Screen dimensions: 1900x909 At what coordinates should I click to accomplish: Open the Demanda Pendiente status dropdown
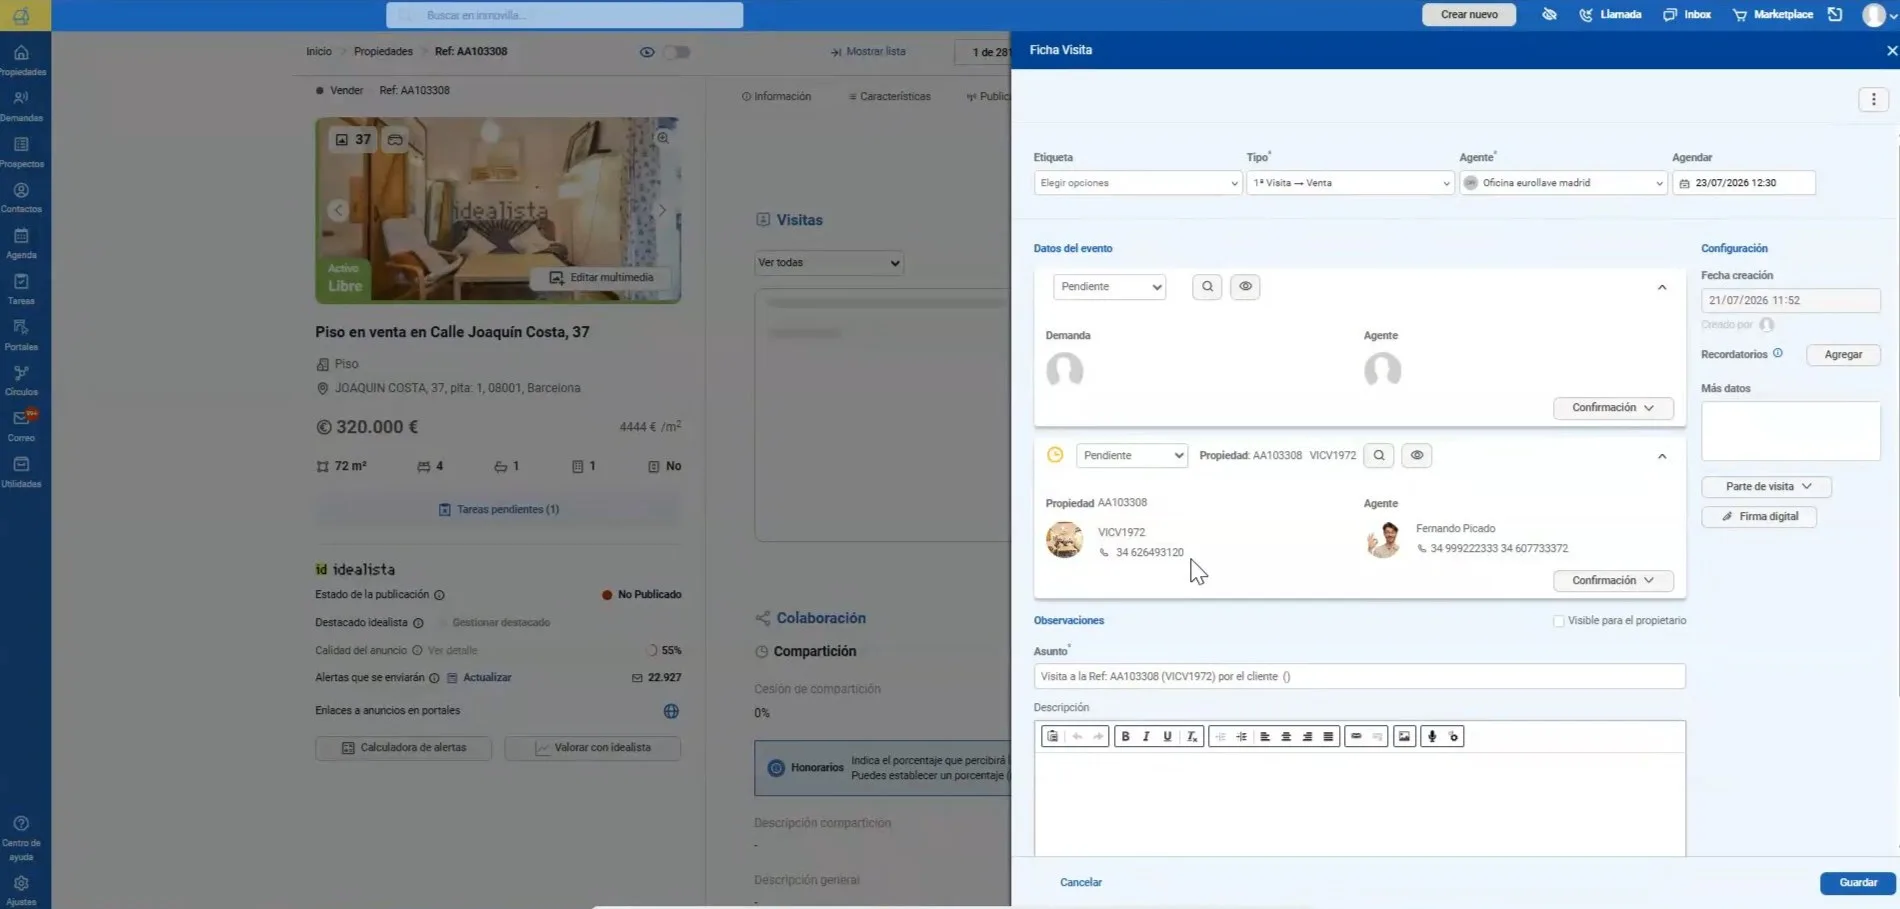1110,287
